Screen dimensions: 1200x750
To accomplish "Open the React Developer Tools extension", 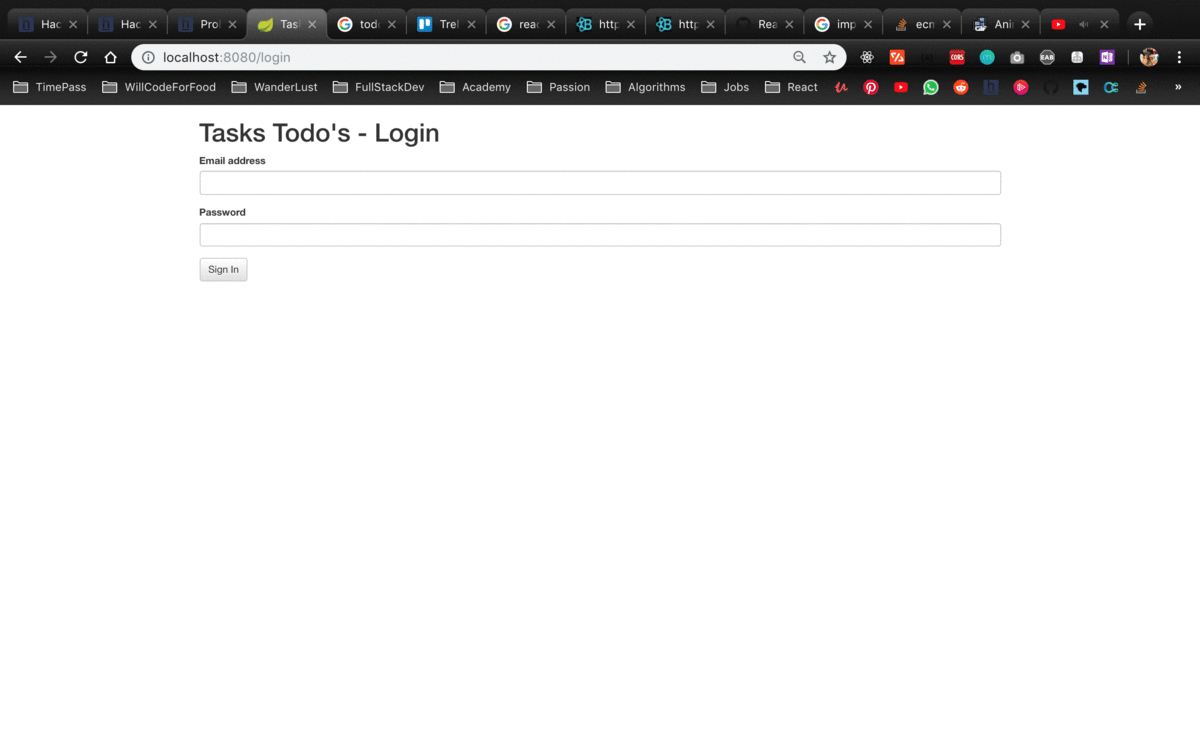I will pyautogui.click(x=865, y=57).
